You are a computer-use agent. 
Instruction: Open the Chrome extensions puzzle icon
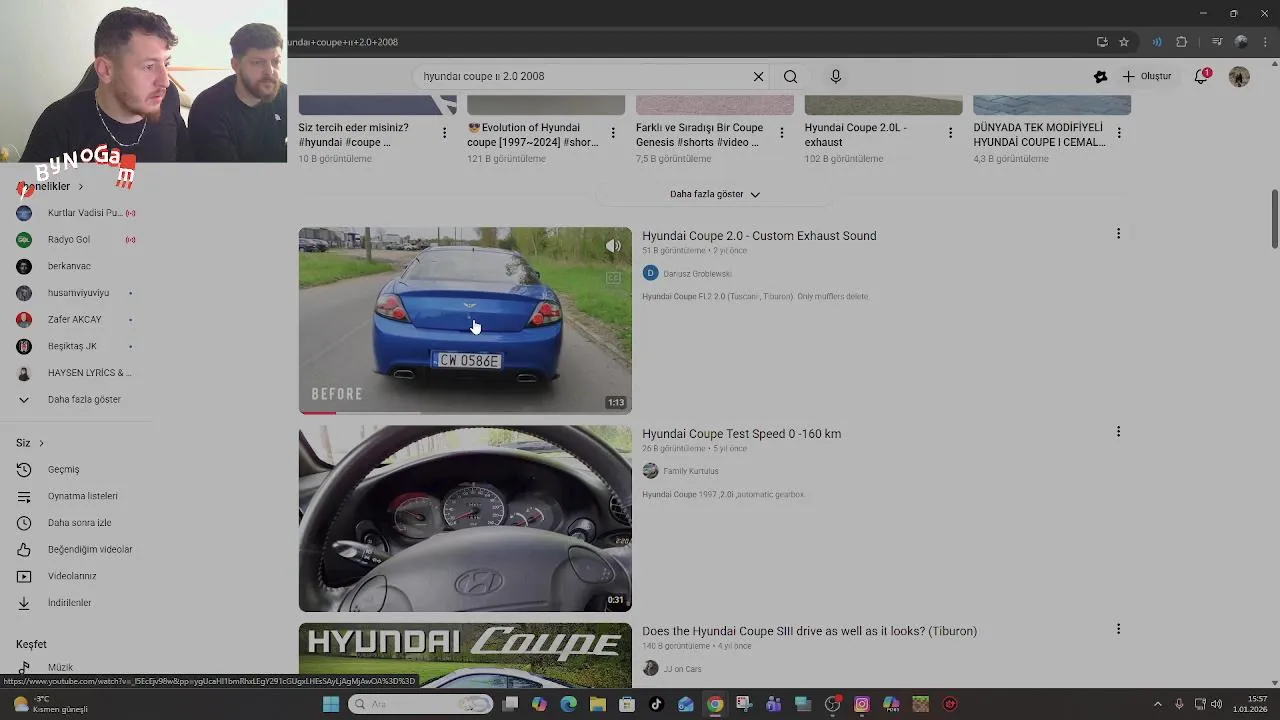pos(1181,42)
